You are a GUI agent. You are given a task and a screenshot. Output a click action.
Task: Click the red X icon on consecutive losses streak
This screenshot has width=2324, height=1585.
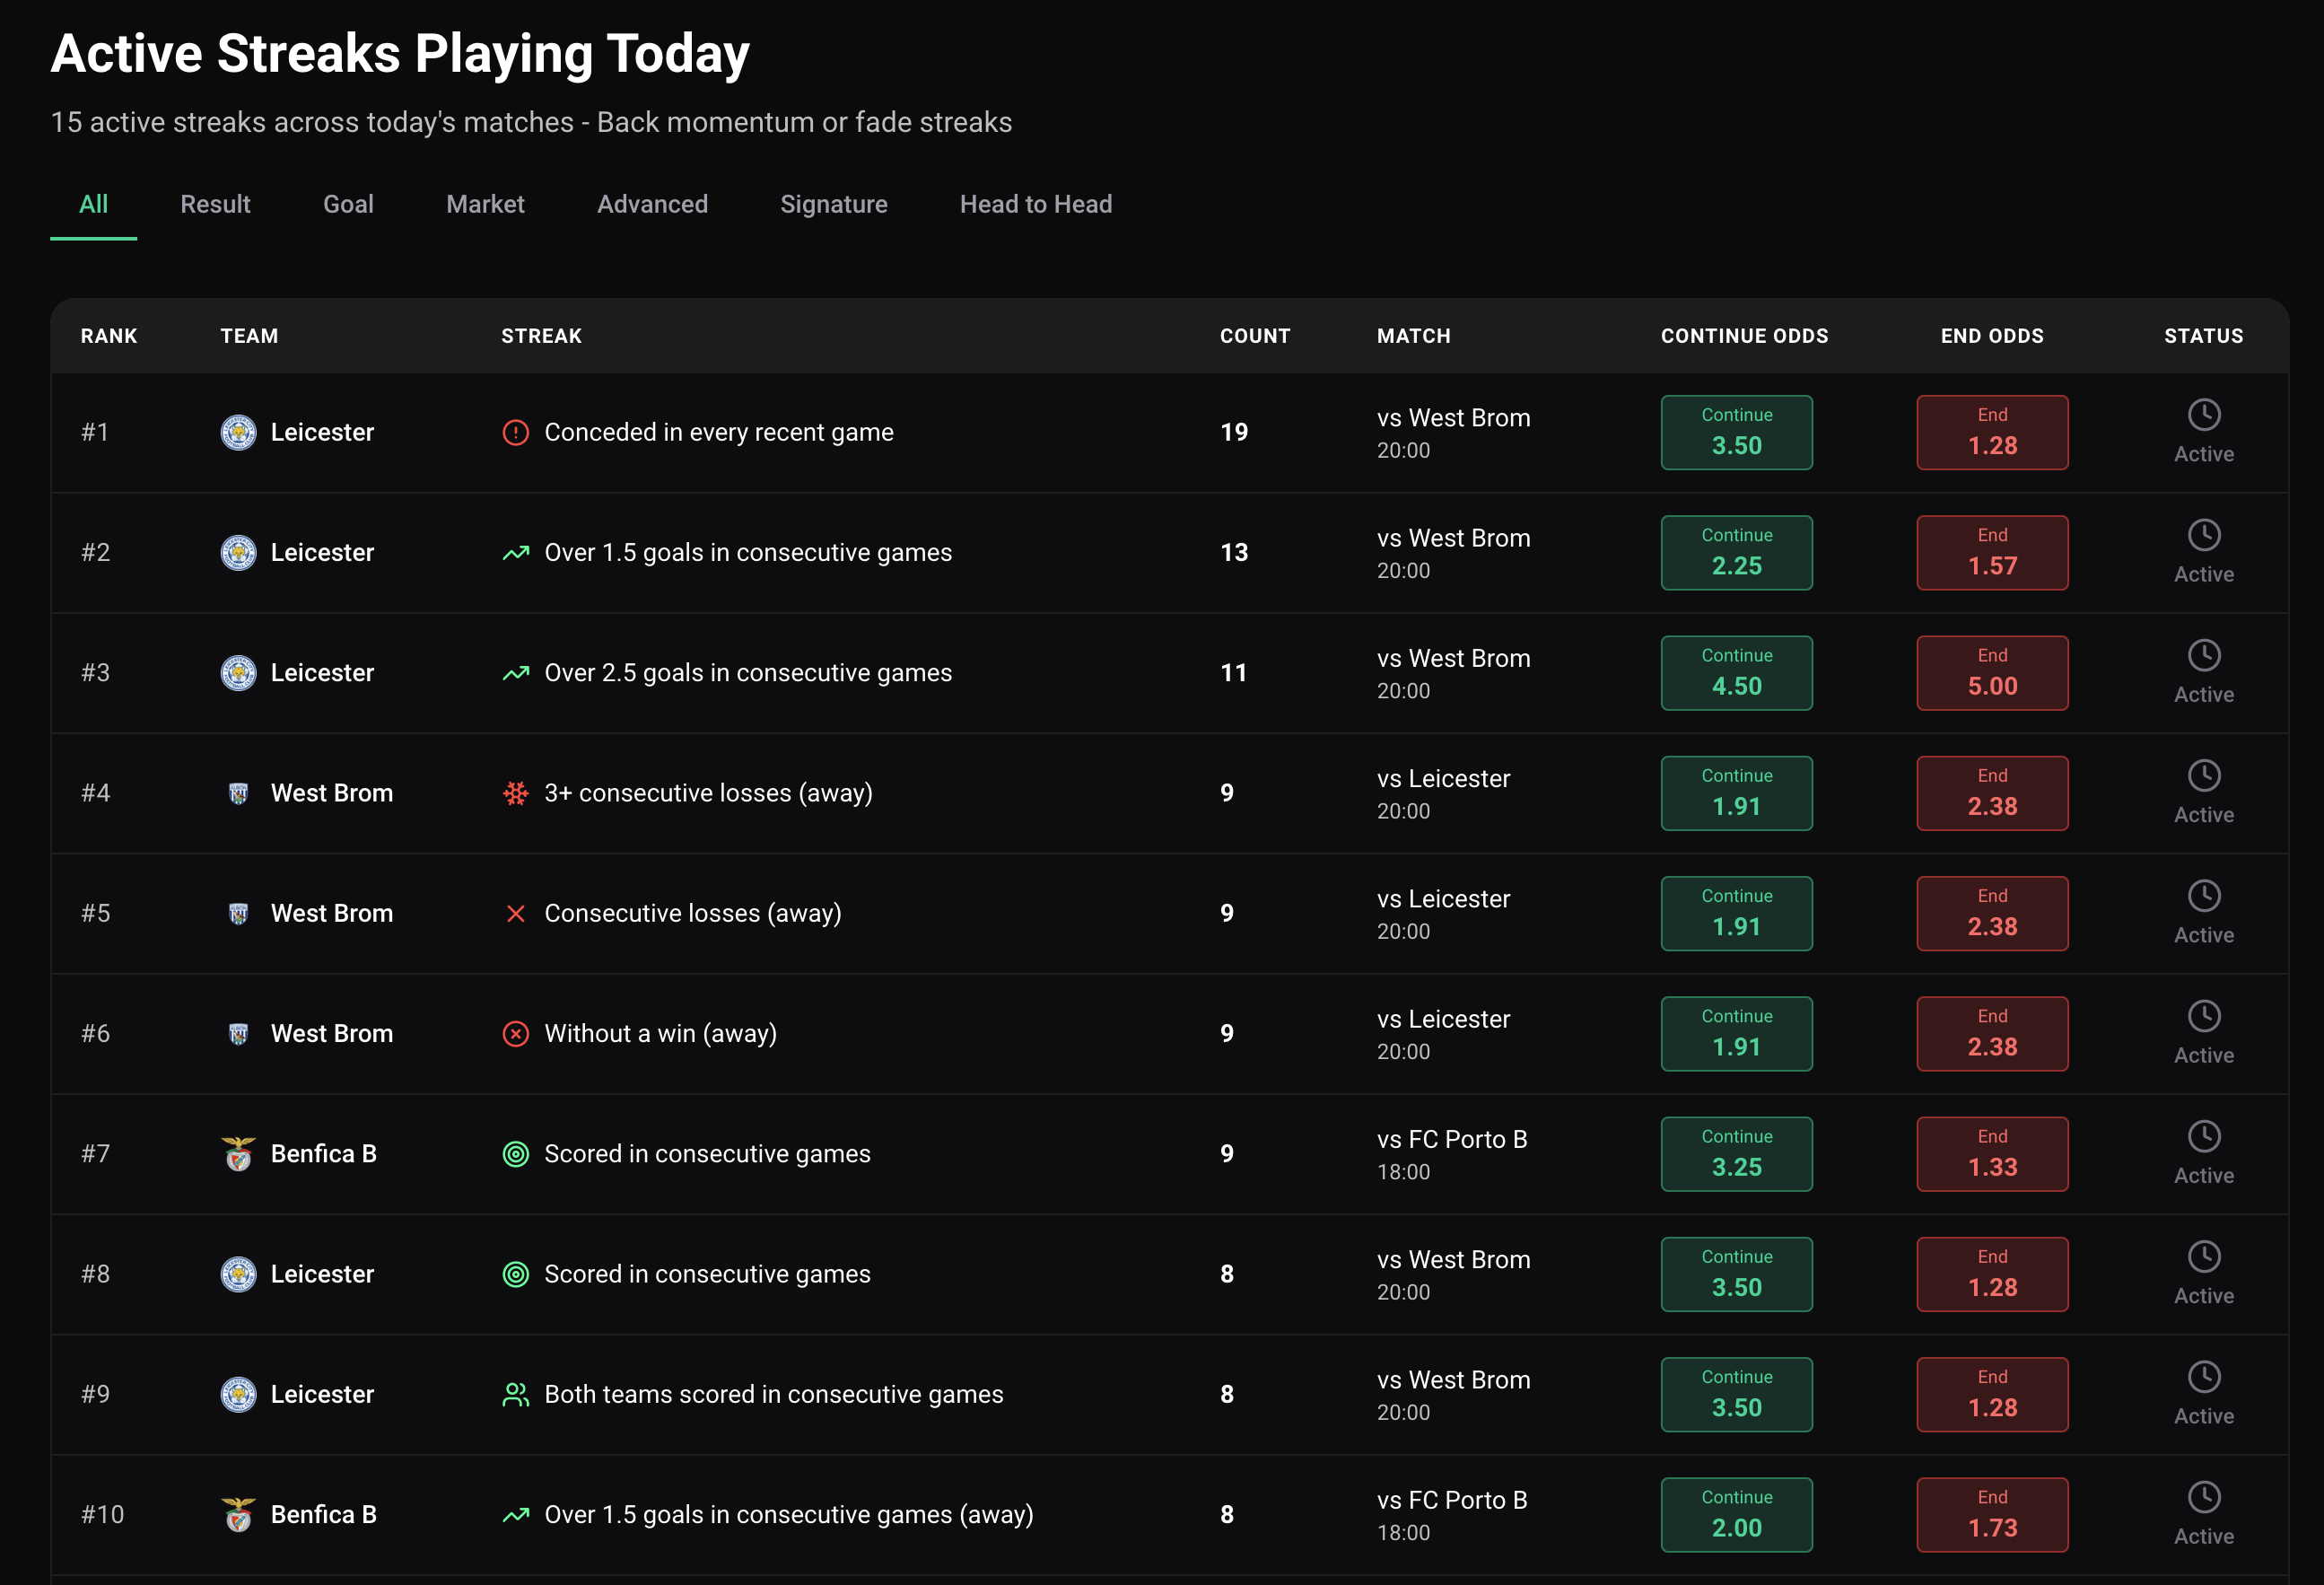point(516,913)
